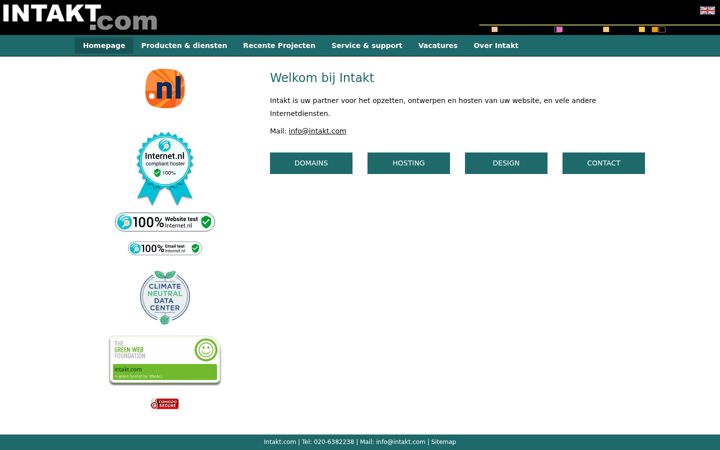Image resolution: width=720 pixels, height=450 pixels.
Task: Switch language via the UK flag icon
Action: pyautogui.click(x=707, y=11)
